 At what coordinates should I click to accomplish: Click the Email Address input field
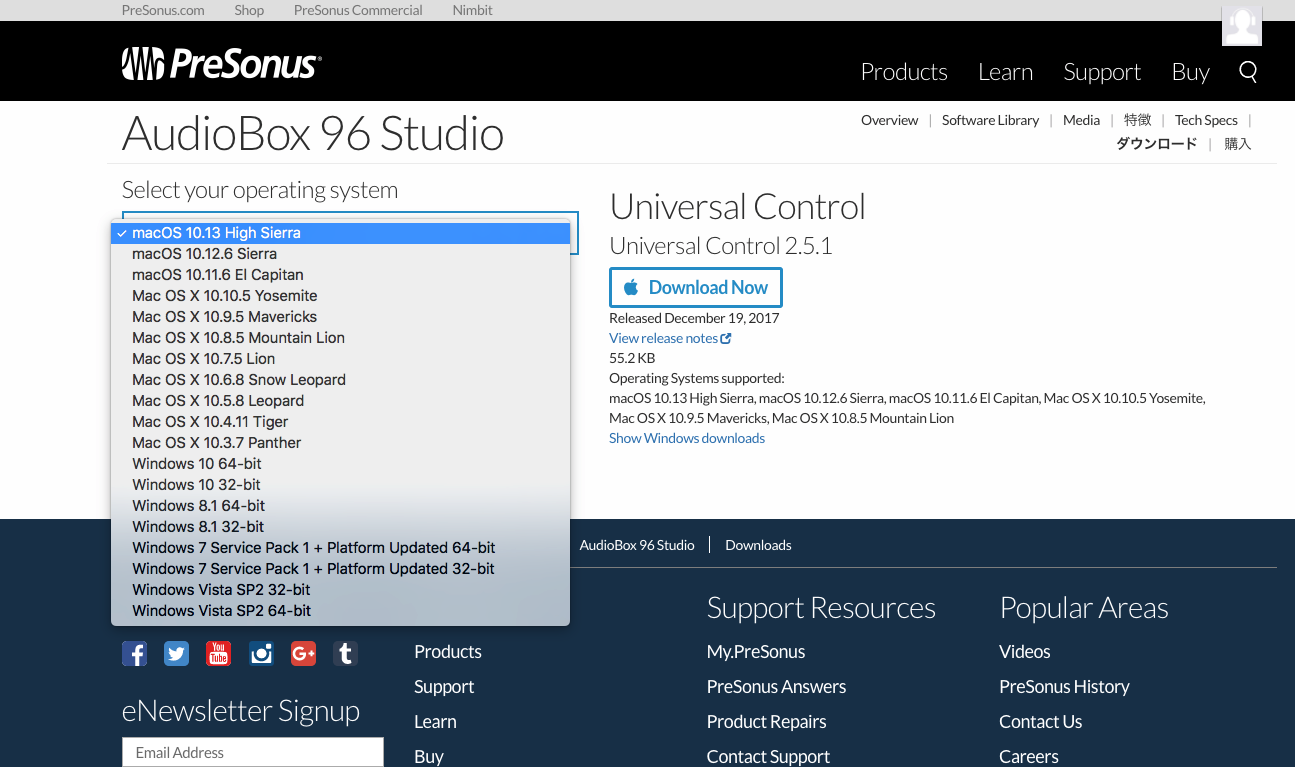click(x=253, y=752)
